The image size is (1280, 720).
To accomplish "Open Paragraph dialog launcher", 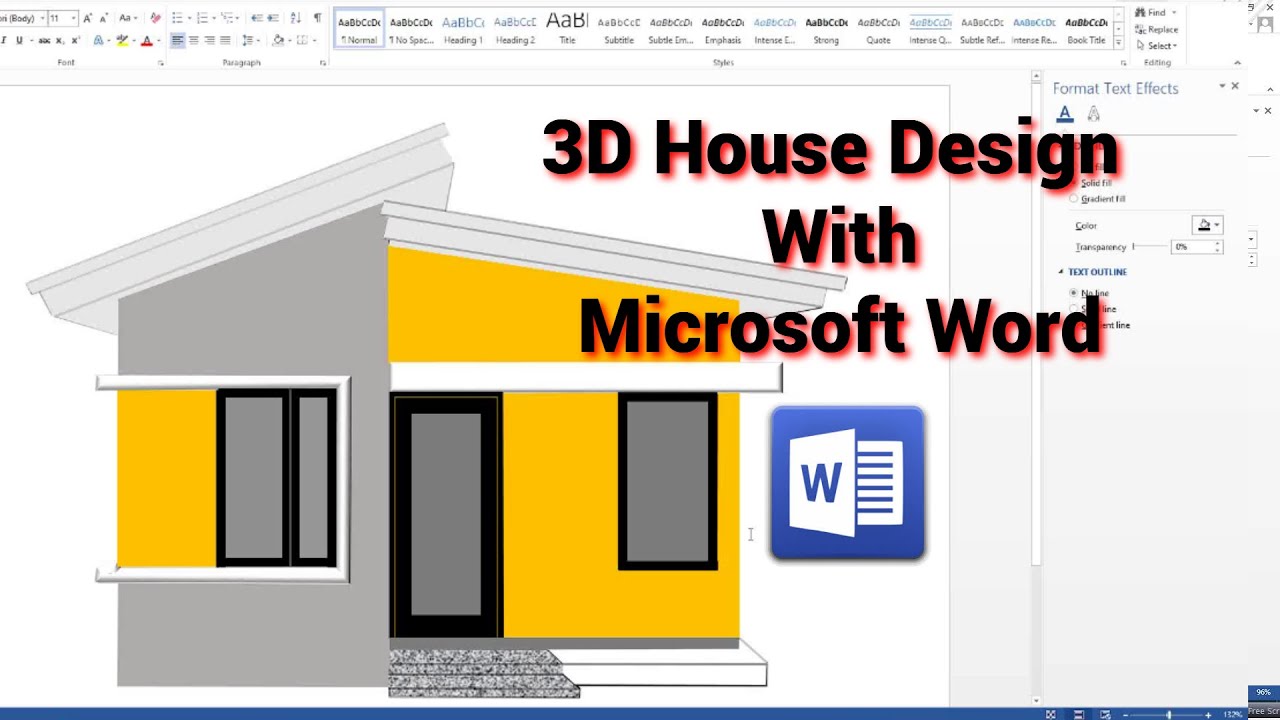I will [x=323, y=63].
